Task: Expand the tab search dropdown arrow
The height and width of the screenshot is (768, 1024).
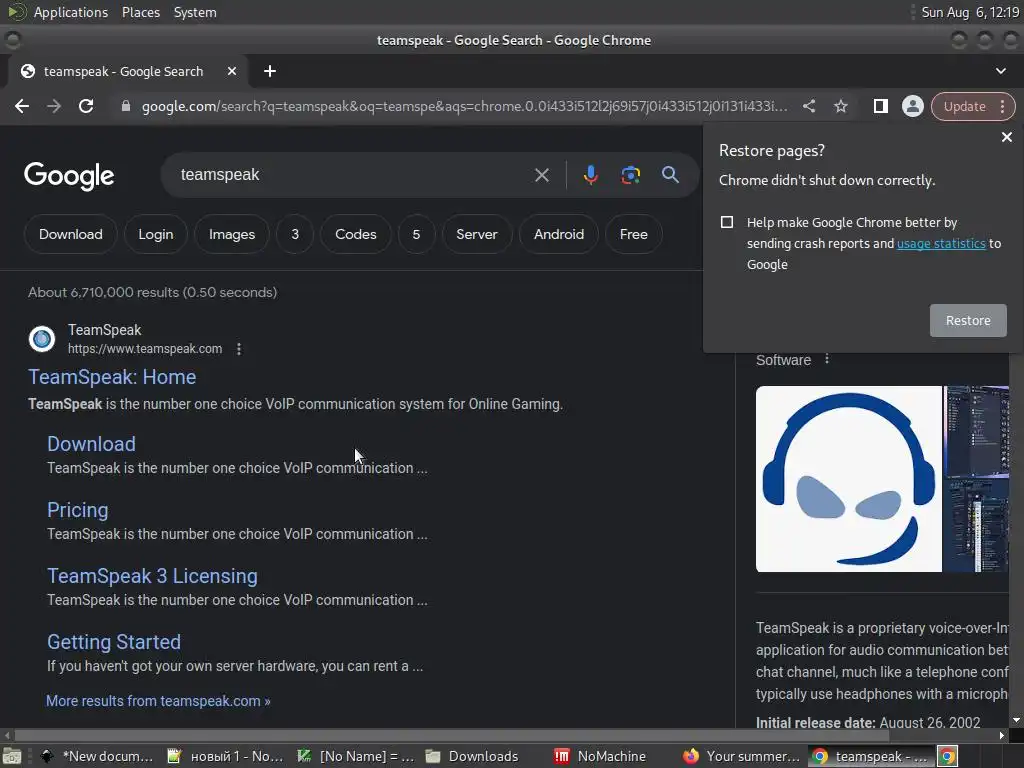Action: click(x=1000, y=71)
